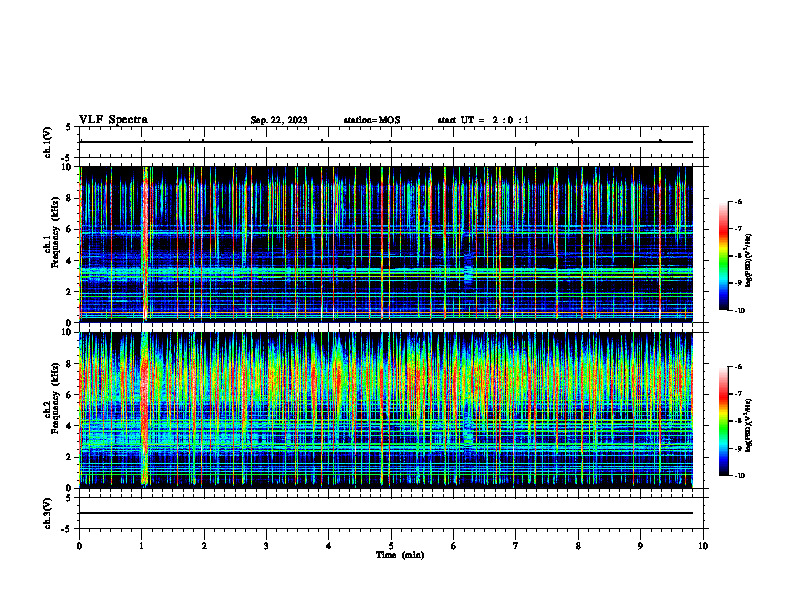Click the time axis end label "10"

tap(703, 546)
